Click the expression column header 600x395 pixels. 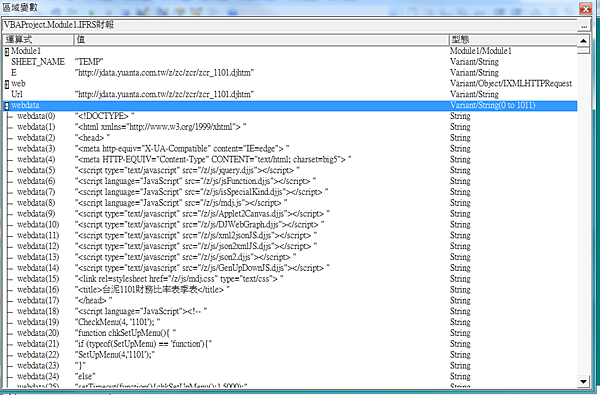[38, 39]
